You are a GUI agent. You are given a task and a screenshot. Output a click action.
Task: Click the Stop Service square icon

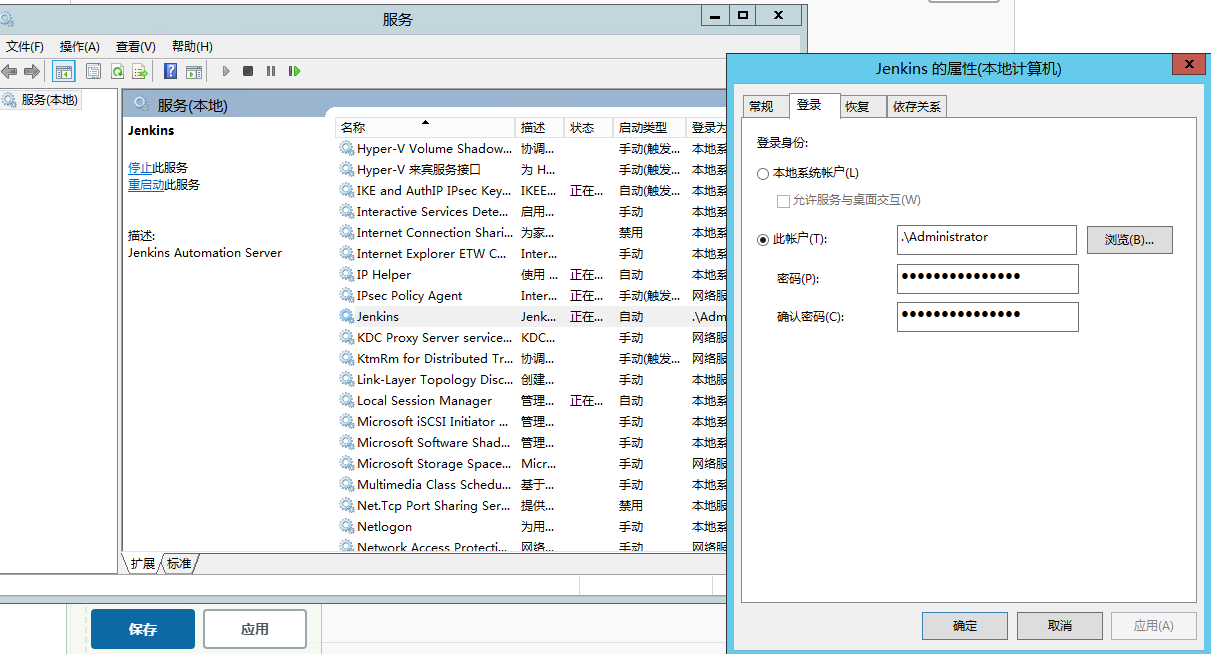[x=248, y=71]
